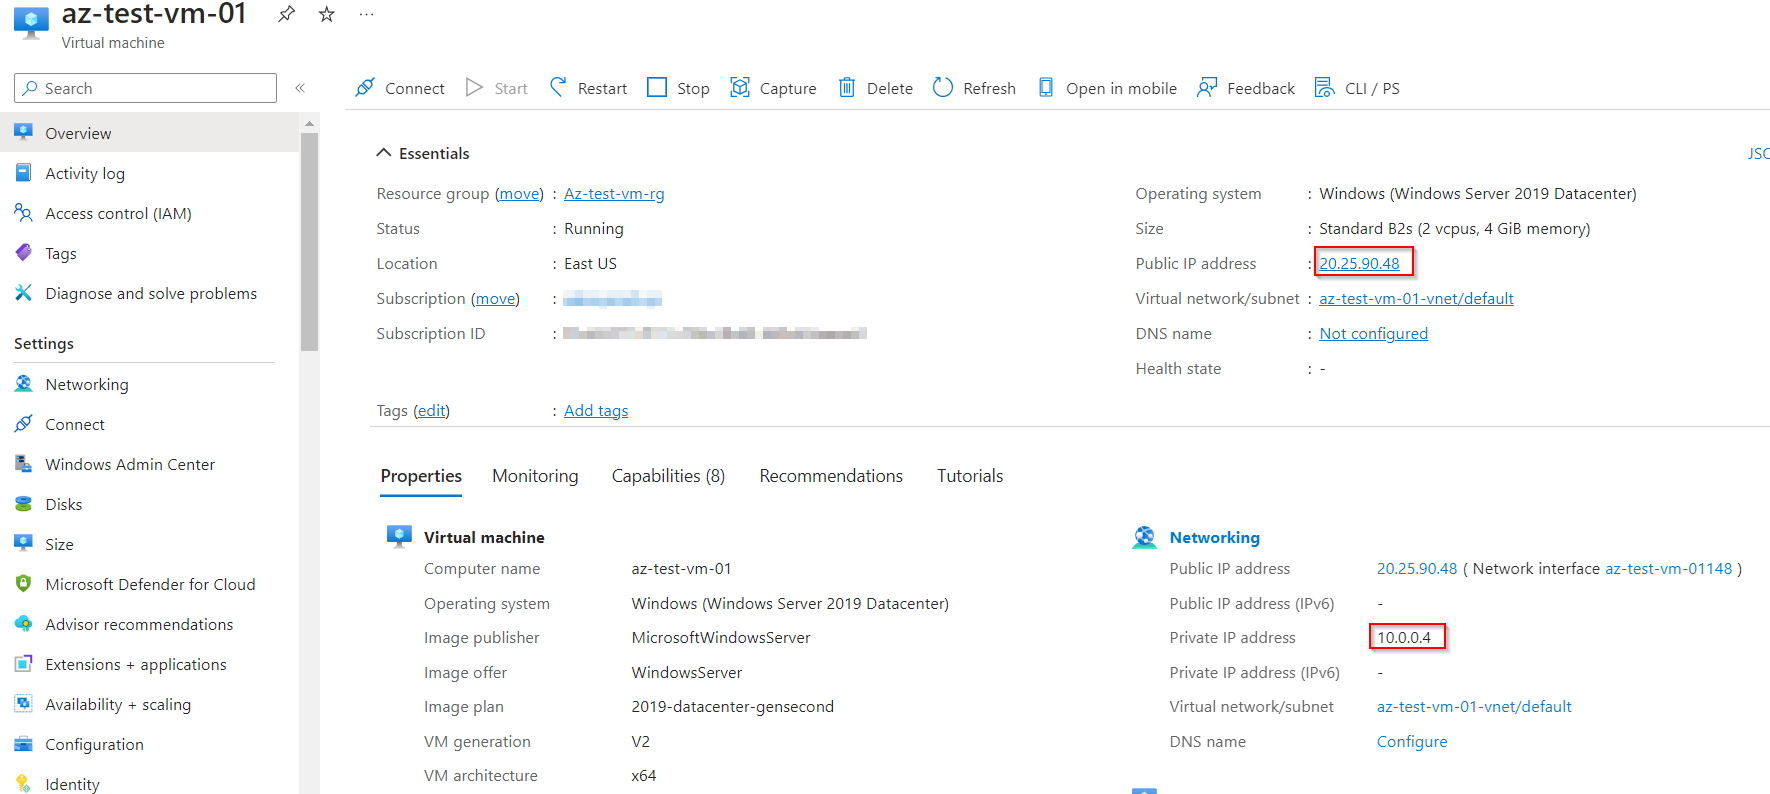Screen dimensions: 1770x794
Task: Stop the virtual machine
Action: (678, 88)
